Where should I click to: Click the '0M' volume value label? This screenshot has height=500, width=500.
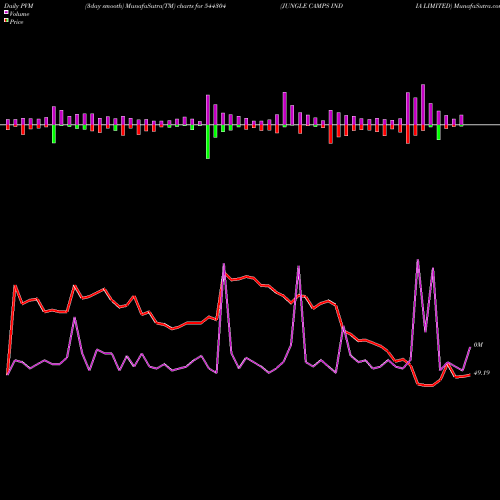(478, 345)
